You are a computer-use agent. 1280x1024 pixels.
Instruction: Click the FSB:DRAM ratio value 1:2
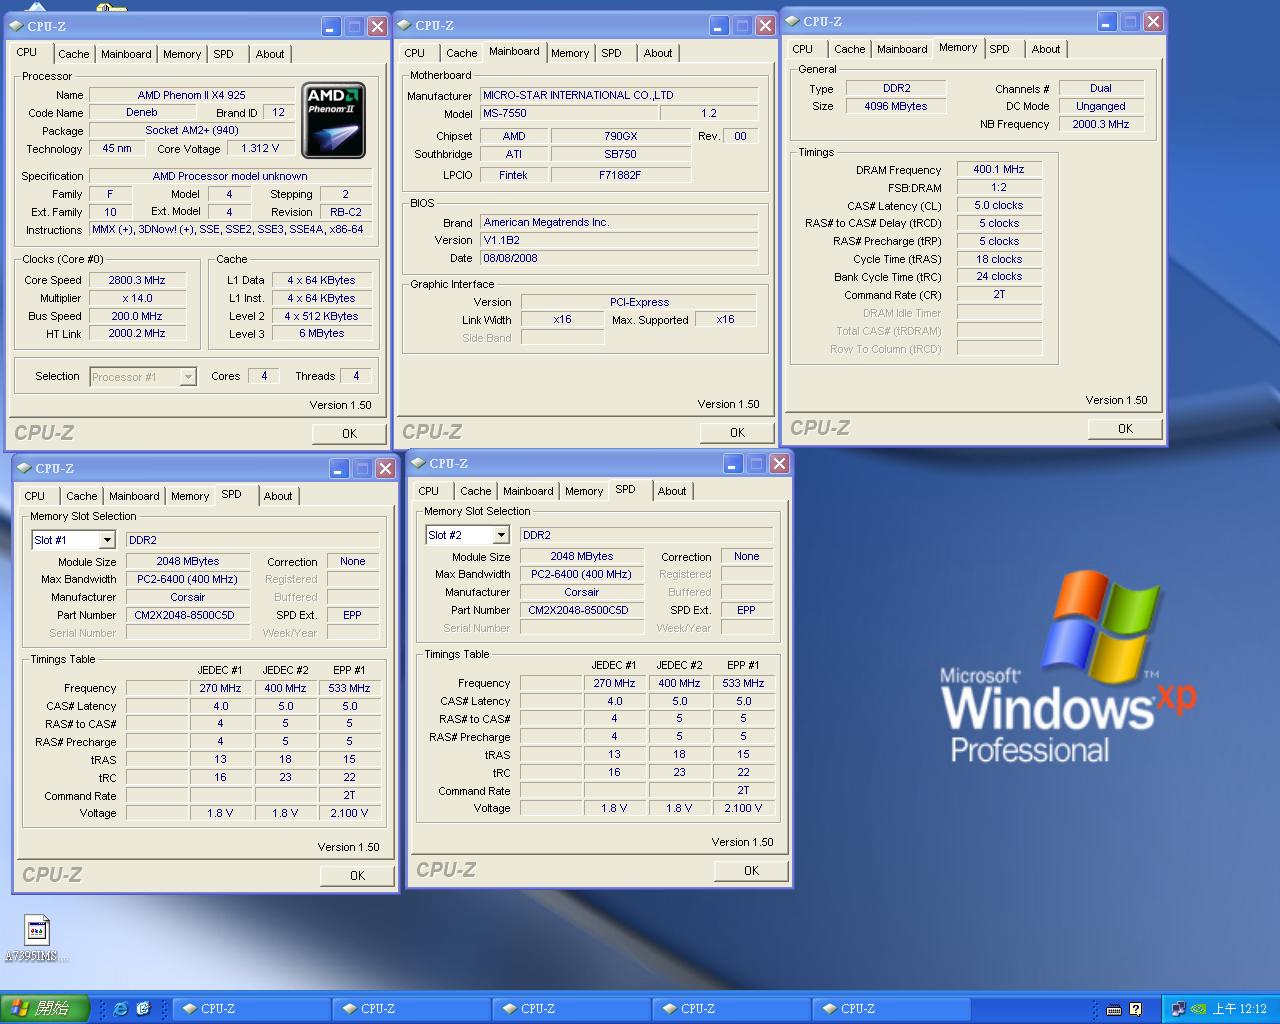point(999,187)
